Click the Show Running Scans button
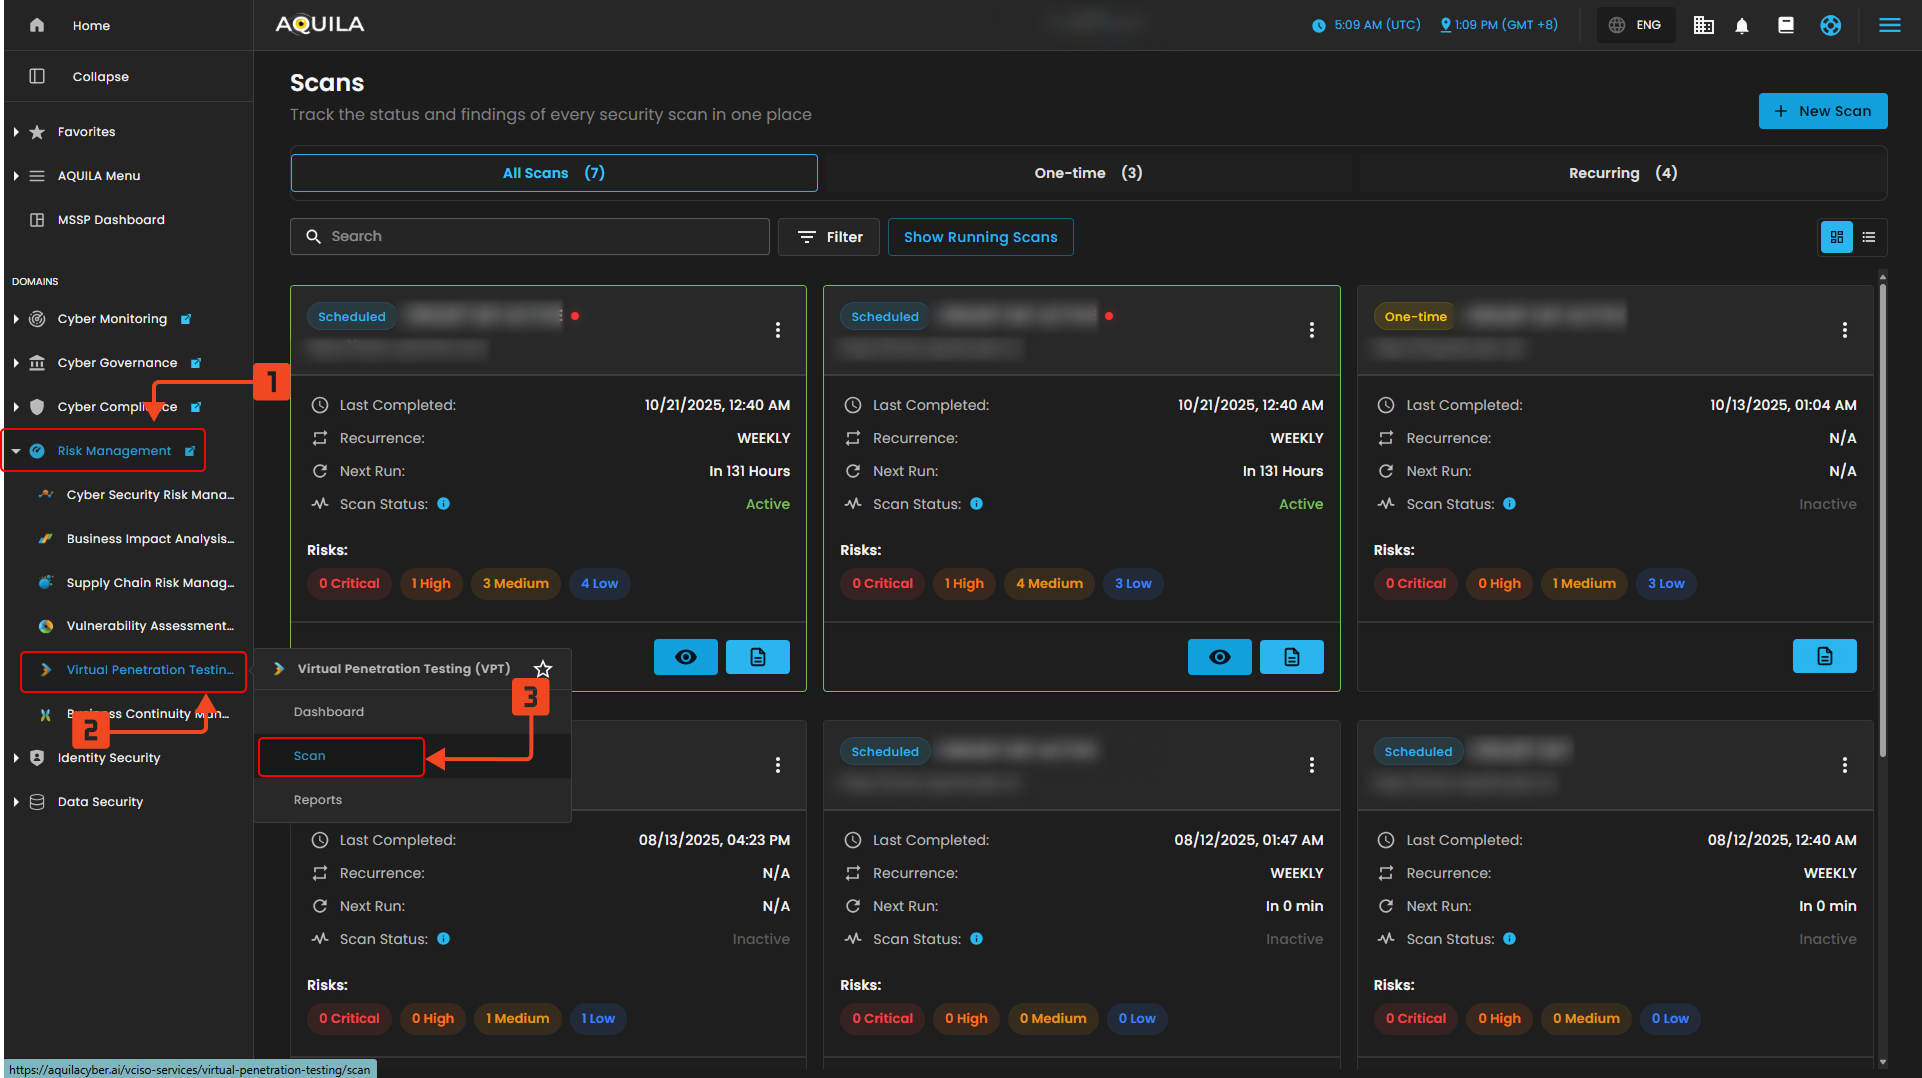 [x=980, y=237]
